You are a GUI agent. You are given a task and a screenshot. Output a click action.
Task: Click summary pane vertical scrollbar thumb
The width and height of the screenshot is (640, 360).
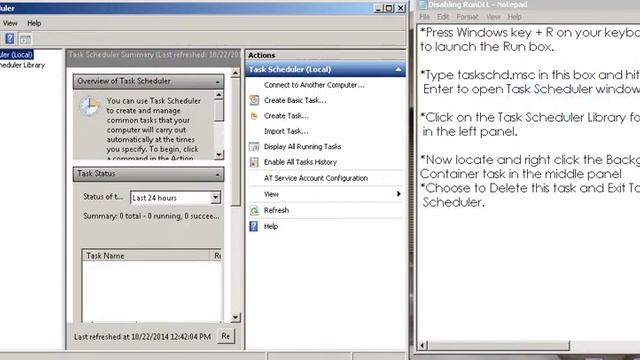(236, 142)
